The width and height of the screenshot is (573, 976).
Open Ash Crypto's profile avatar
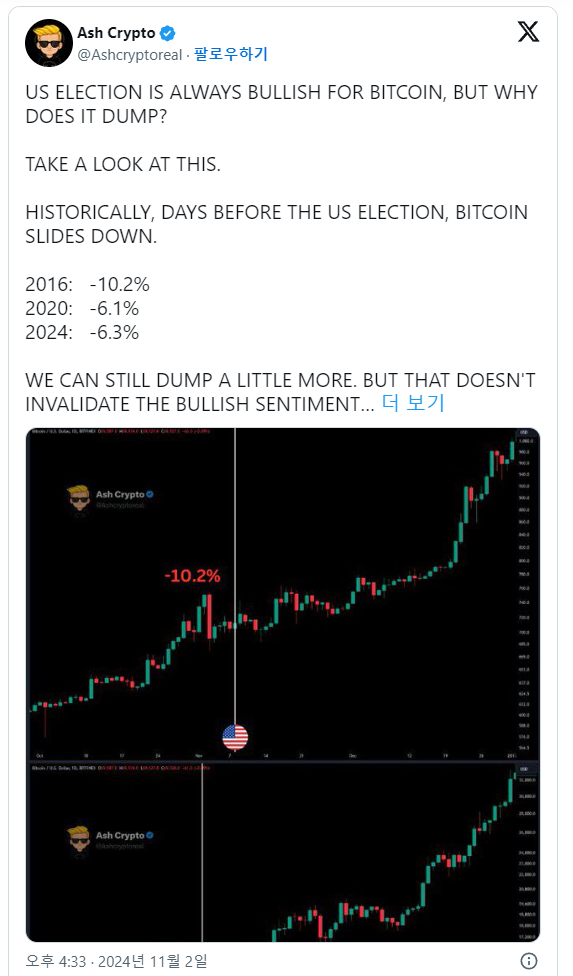49,42
